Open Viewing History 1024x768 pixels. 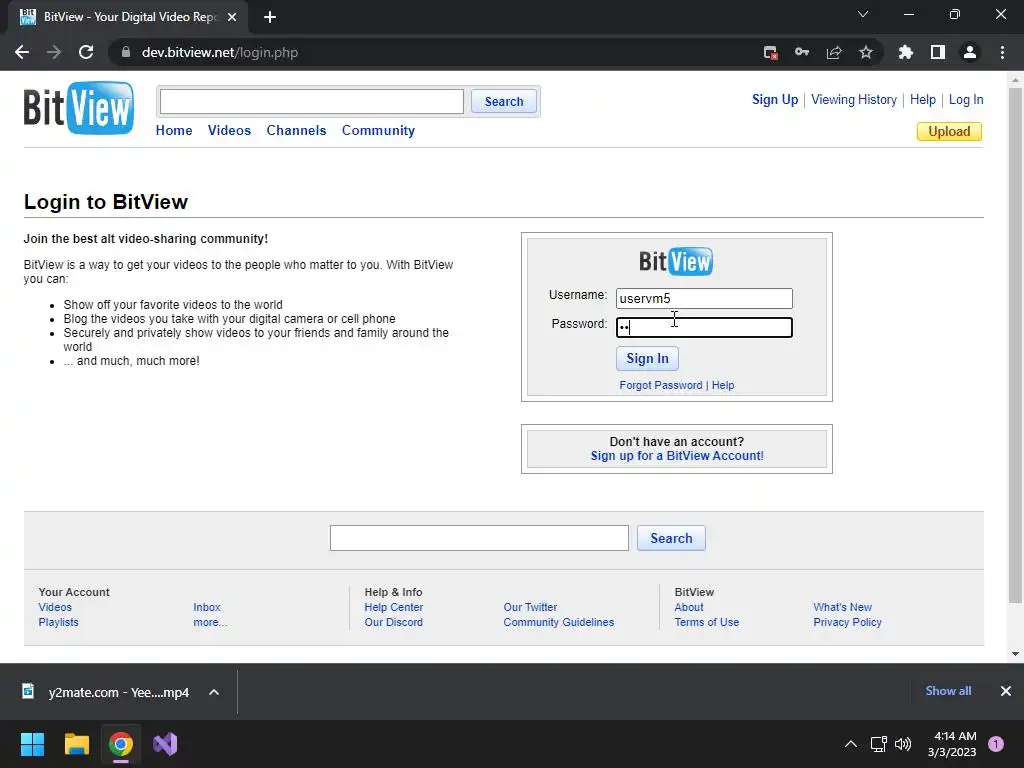[854, 100]
